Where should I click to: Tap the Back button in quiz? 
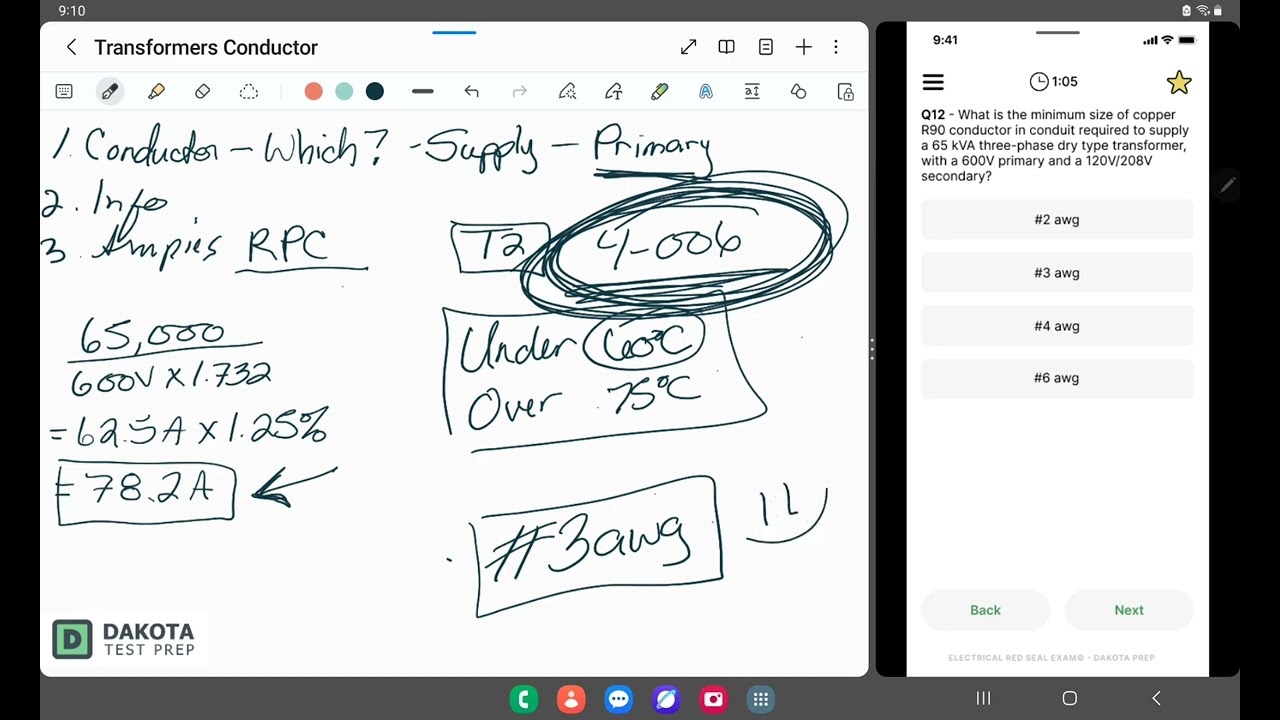click(985, 610)
